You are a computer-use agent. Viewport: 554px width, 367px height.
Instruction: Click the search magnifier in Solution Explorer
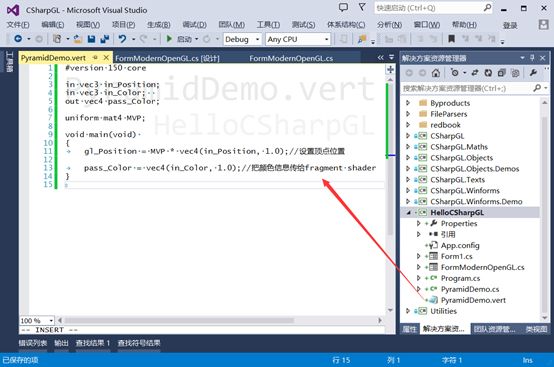pyautogui.click(x=537, y=88)
